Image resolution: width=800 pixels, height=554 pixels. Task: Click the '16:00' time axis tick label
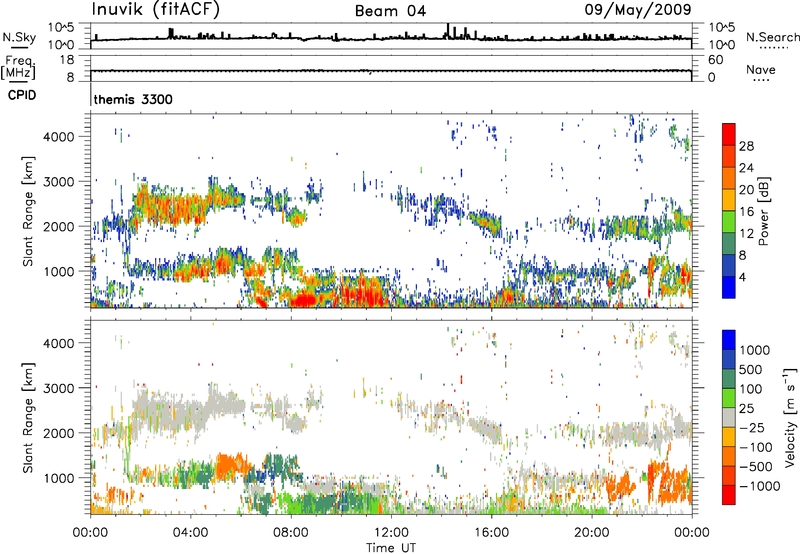(x=491, y=533)
